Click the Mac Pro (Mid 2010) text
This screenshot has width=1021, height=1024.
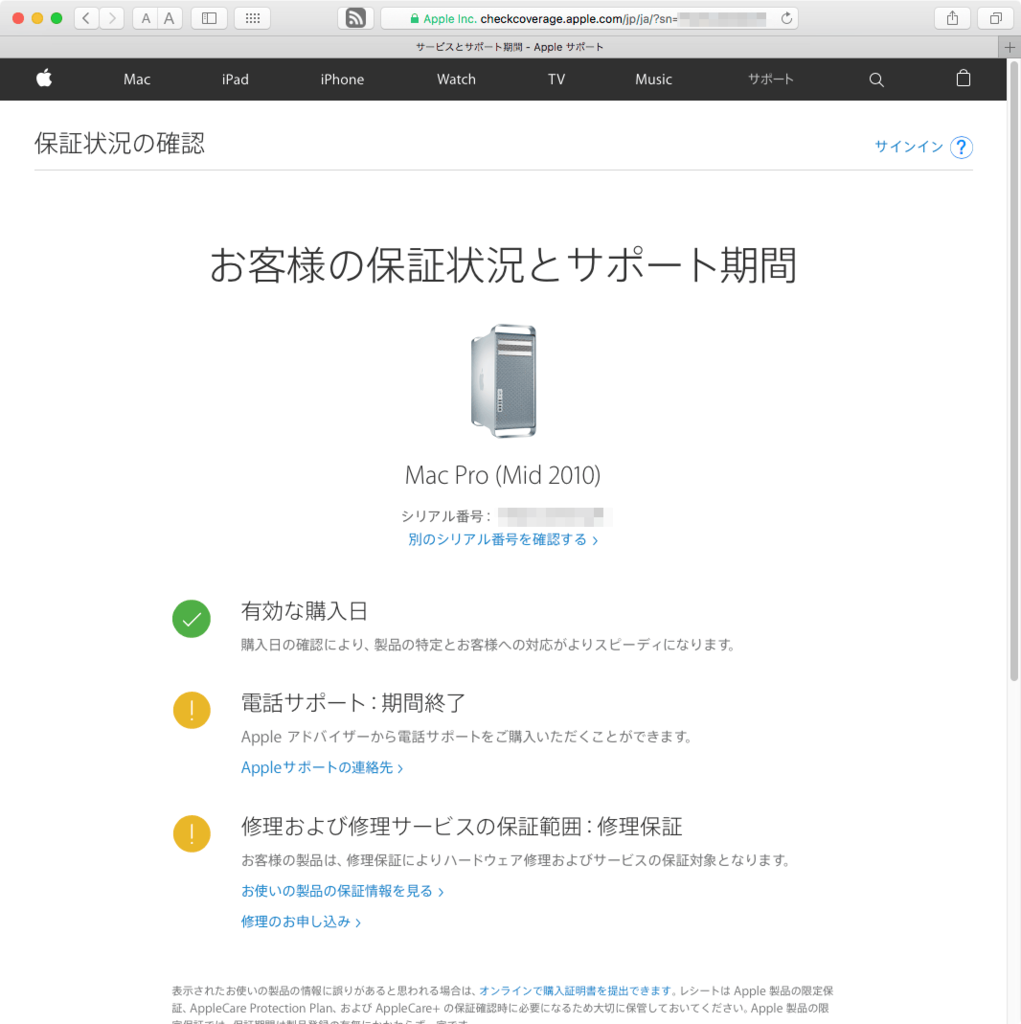pos(502,475)
